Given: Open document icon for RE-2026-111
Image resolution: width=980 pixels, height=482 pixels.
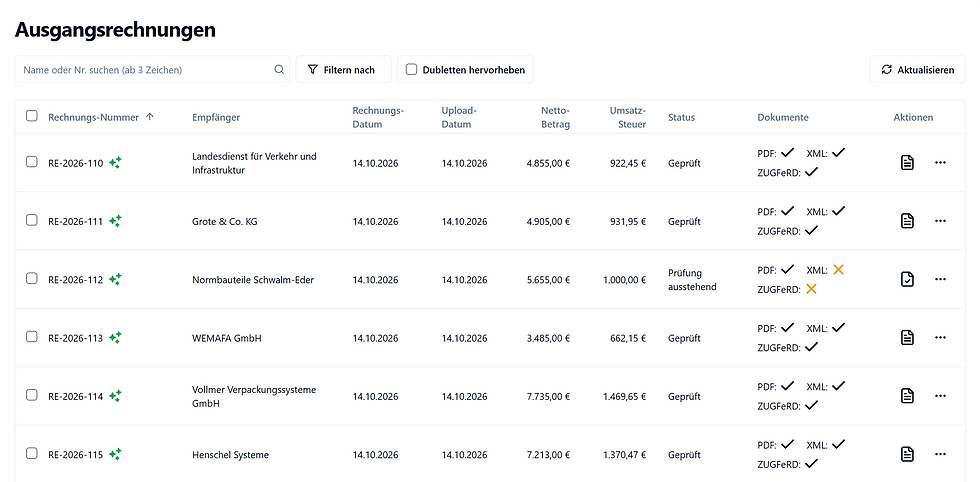Looking at the screenshot, I should click(x=907, y=221).
